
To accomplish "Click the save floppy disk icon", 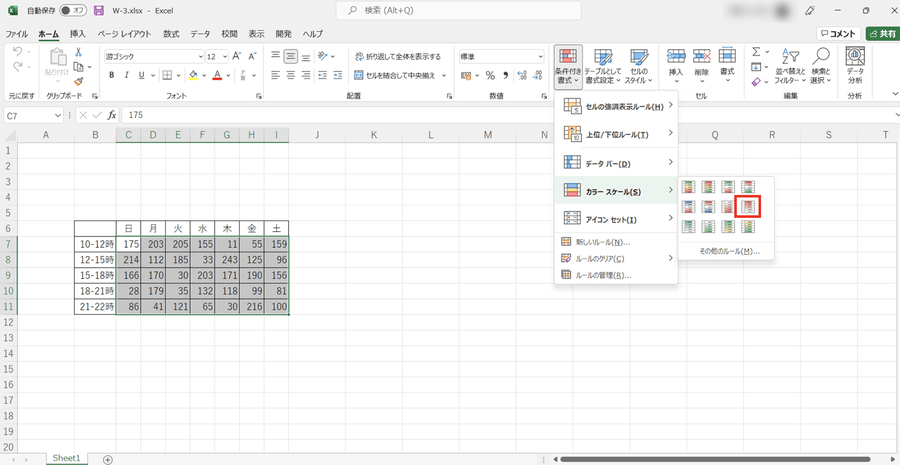I will tap(99, 10).
